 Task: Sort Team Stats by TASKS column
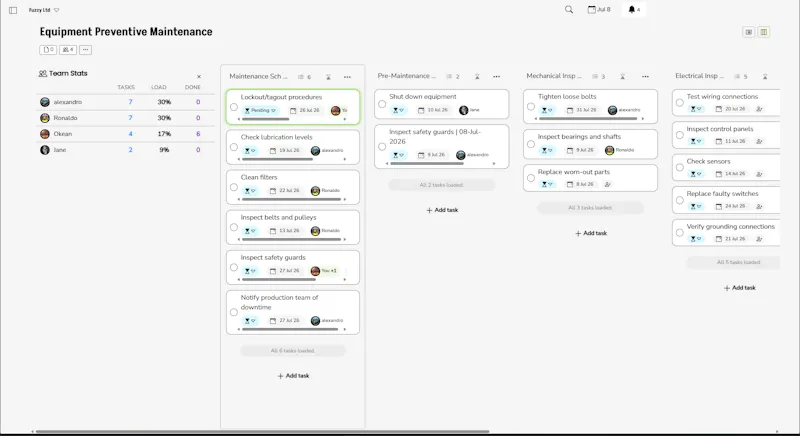126,87
